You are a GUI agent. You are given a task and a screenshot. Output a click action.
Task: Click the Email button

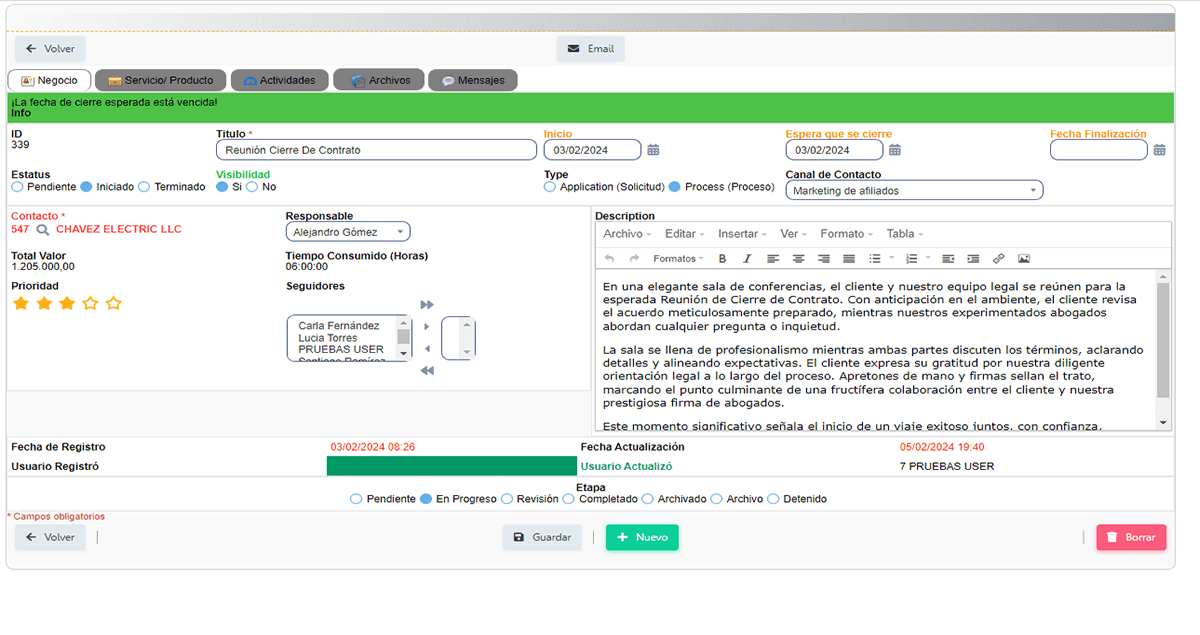click(591, 49)
